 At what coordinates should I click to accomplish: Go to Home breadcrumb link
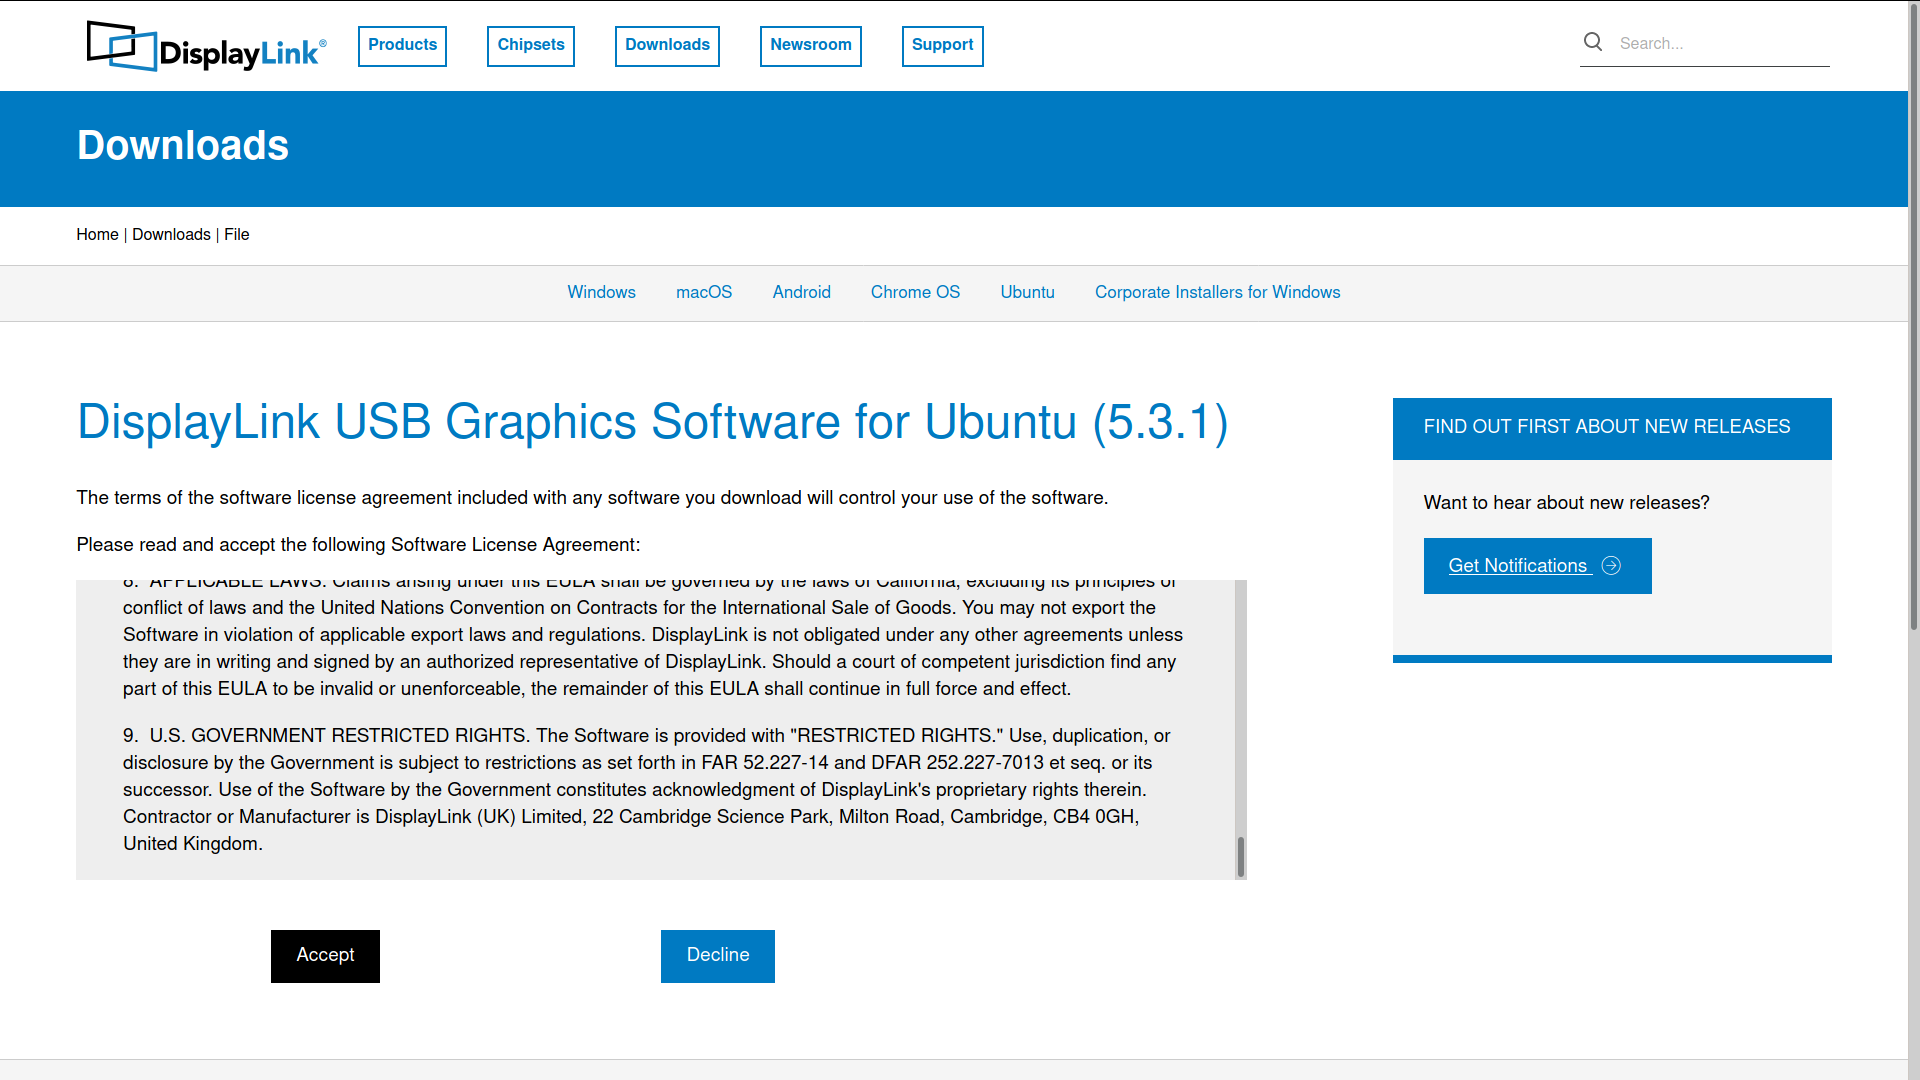coord(97,235)
